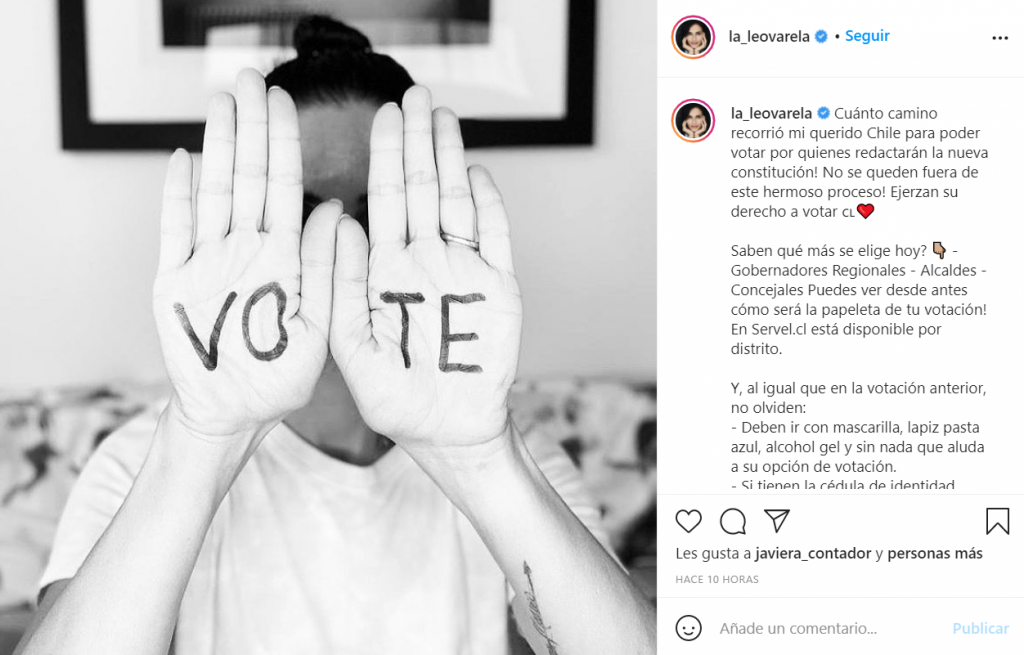Click the verified badge beside the caption username

tap(824, 114)
